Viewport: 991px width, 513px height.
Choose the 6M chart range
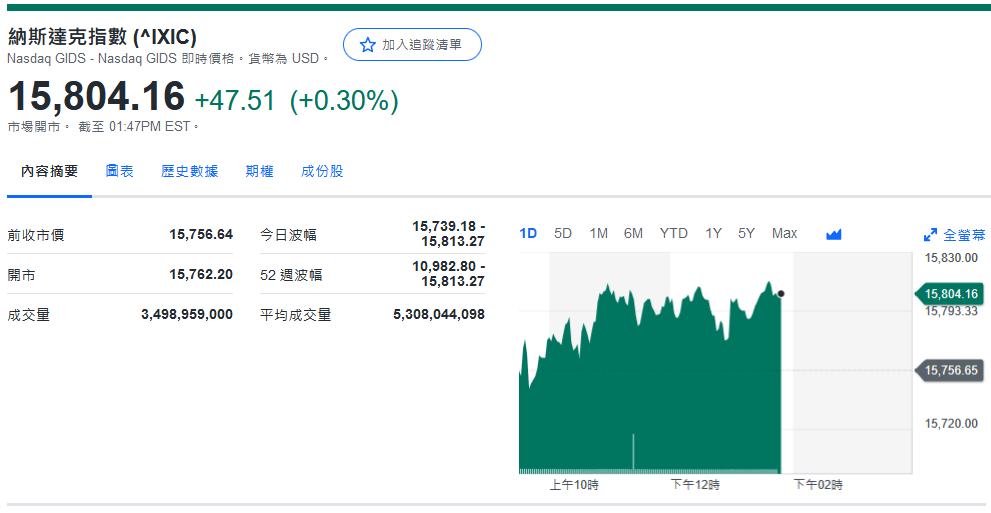click(633, 233)
